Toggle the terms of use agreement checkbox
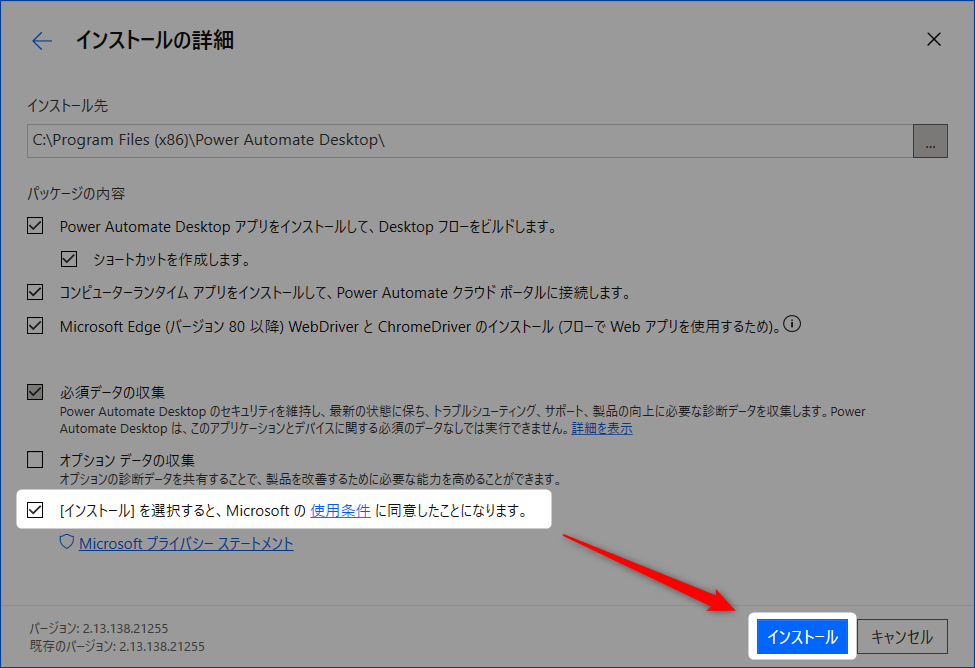 [35, 510]
